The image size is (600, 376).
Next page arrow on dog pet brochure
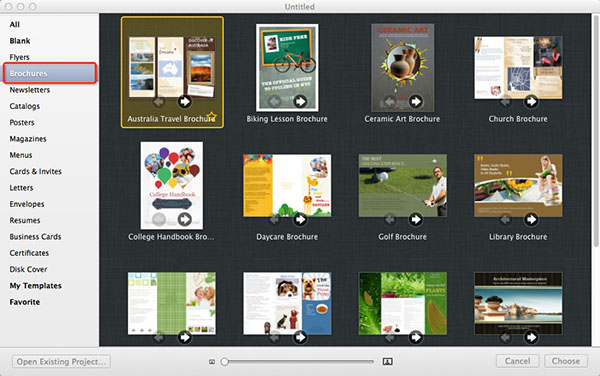(x=300, y=337)
